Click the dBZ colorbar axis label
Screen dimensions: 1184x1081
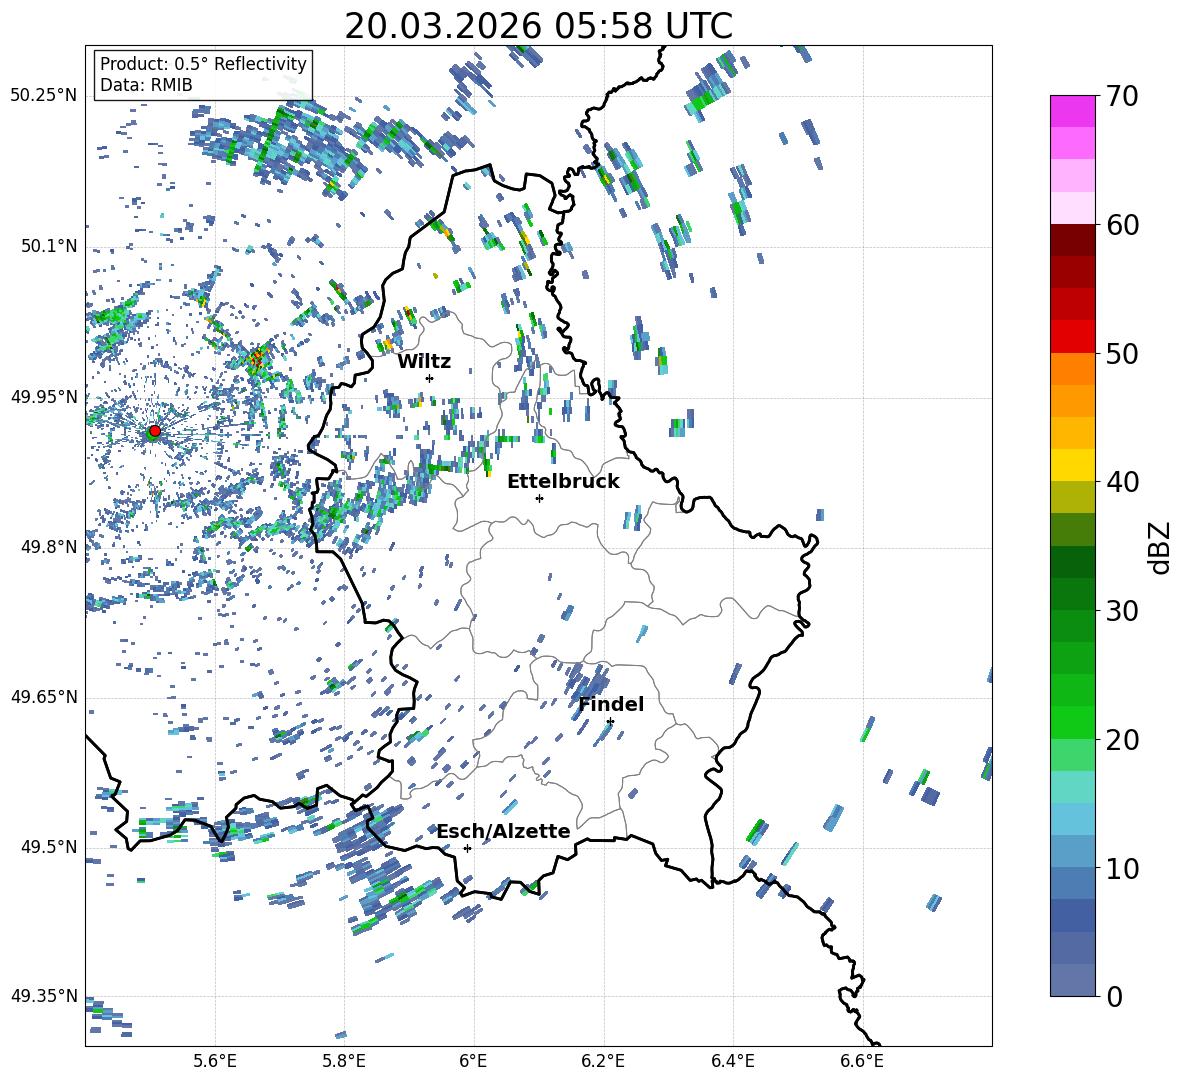pos(1160,547)
